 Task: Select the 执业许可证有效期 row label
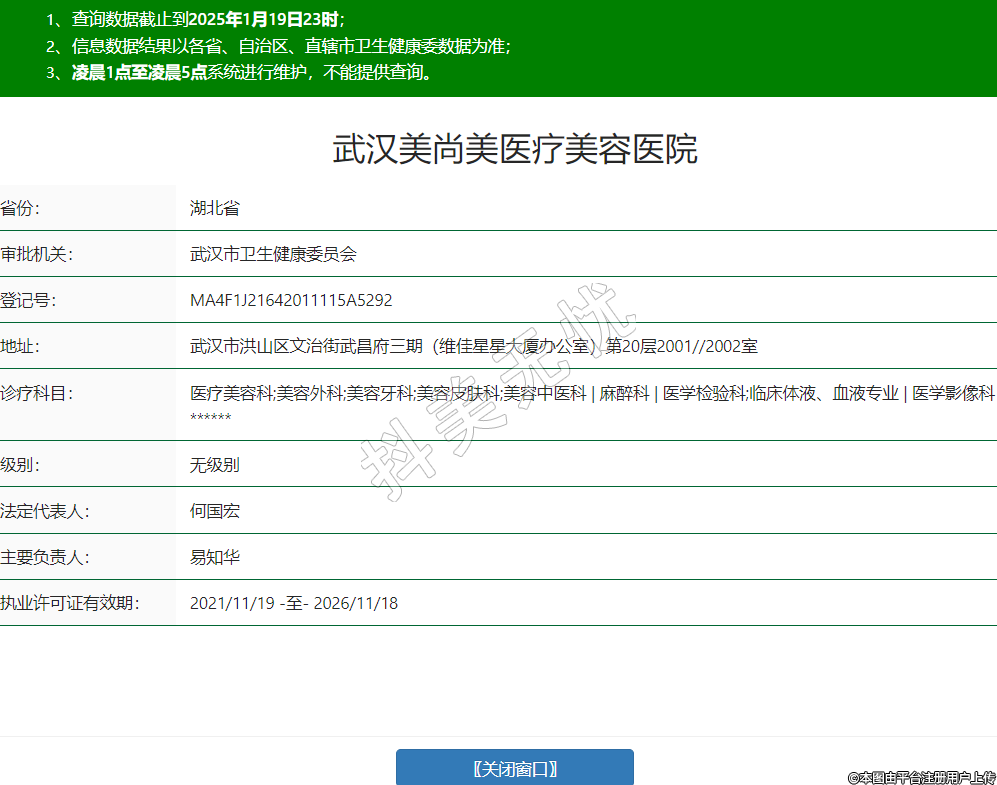click(69, 603)
